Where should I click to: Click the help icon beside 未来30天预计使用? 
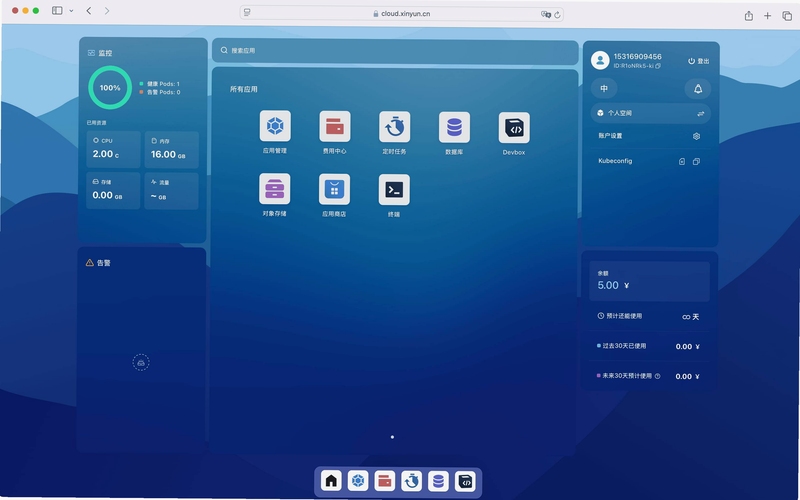pyautogui.click(x=657, y=376)
